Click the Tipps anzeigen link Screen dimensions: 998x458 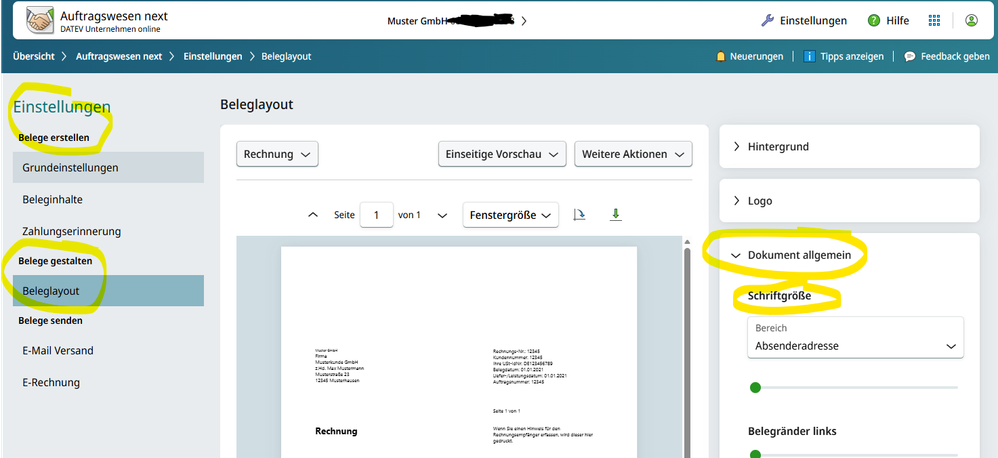click(852, 57)
